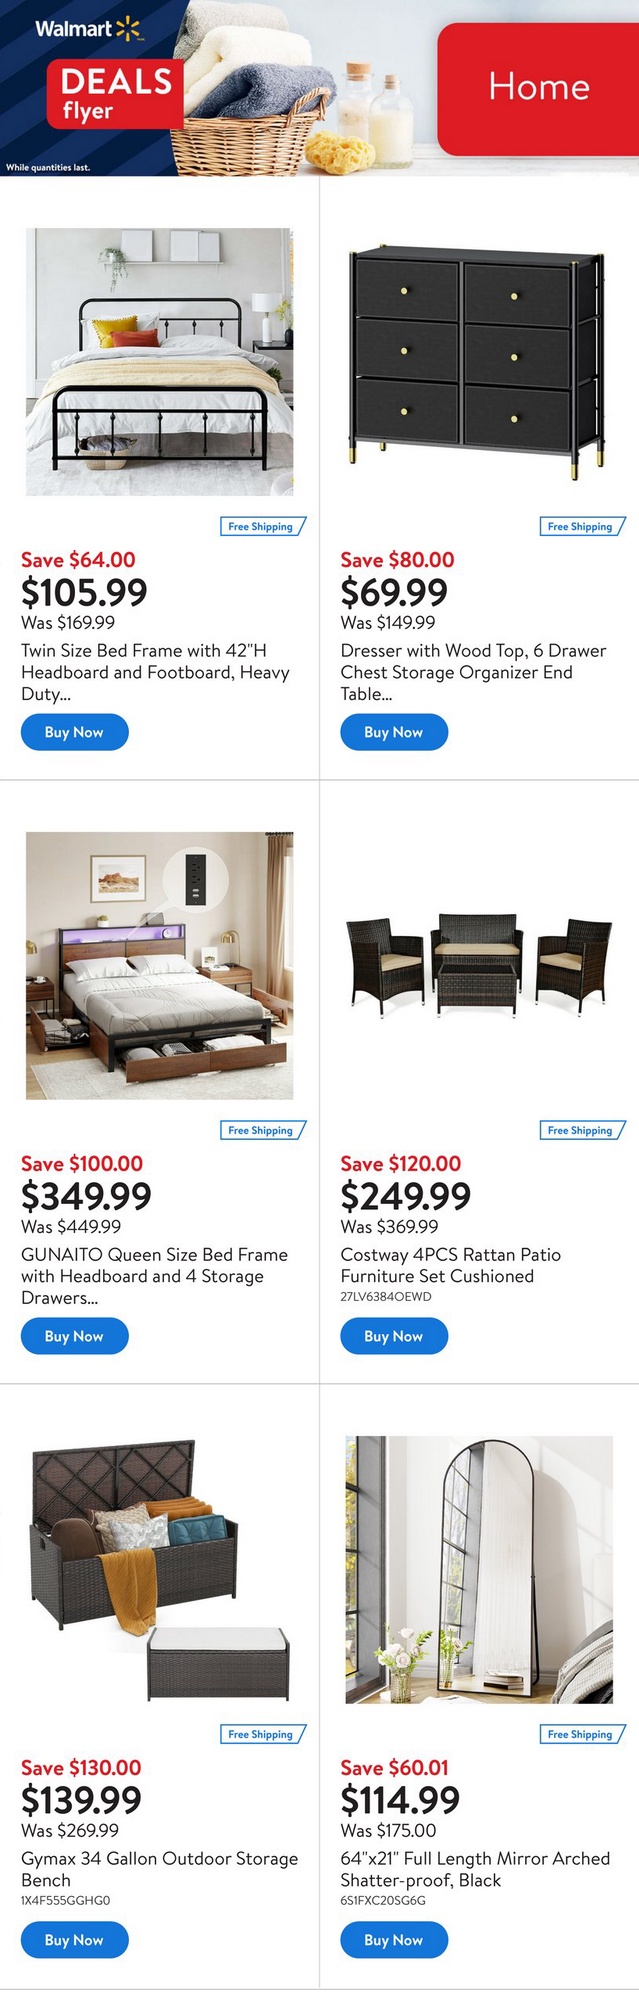This screenshot has width=639, height=2000.
Task: Open the Costway 4PCS Rattan Patio title
Action: coord(450,1265)
